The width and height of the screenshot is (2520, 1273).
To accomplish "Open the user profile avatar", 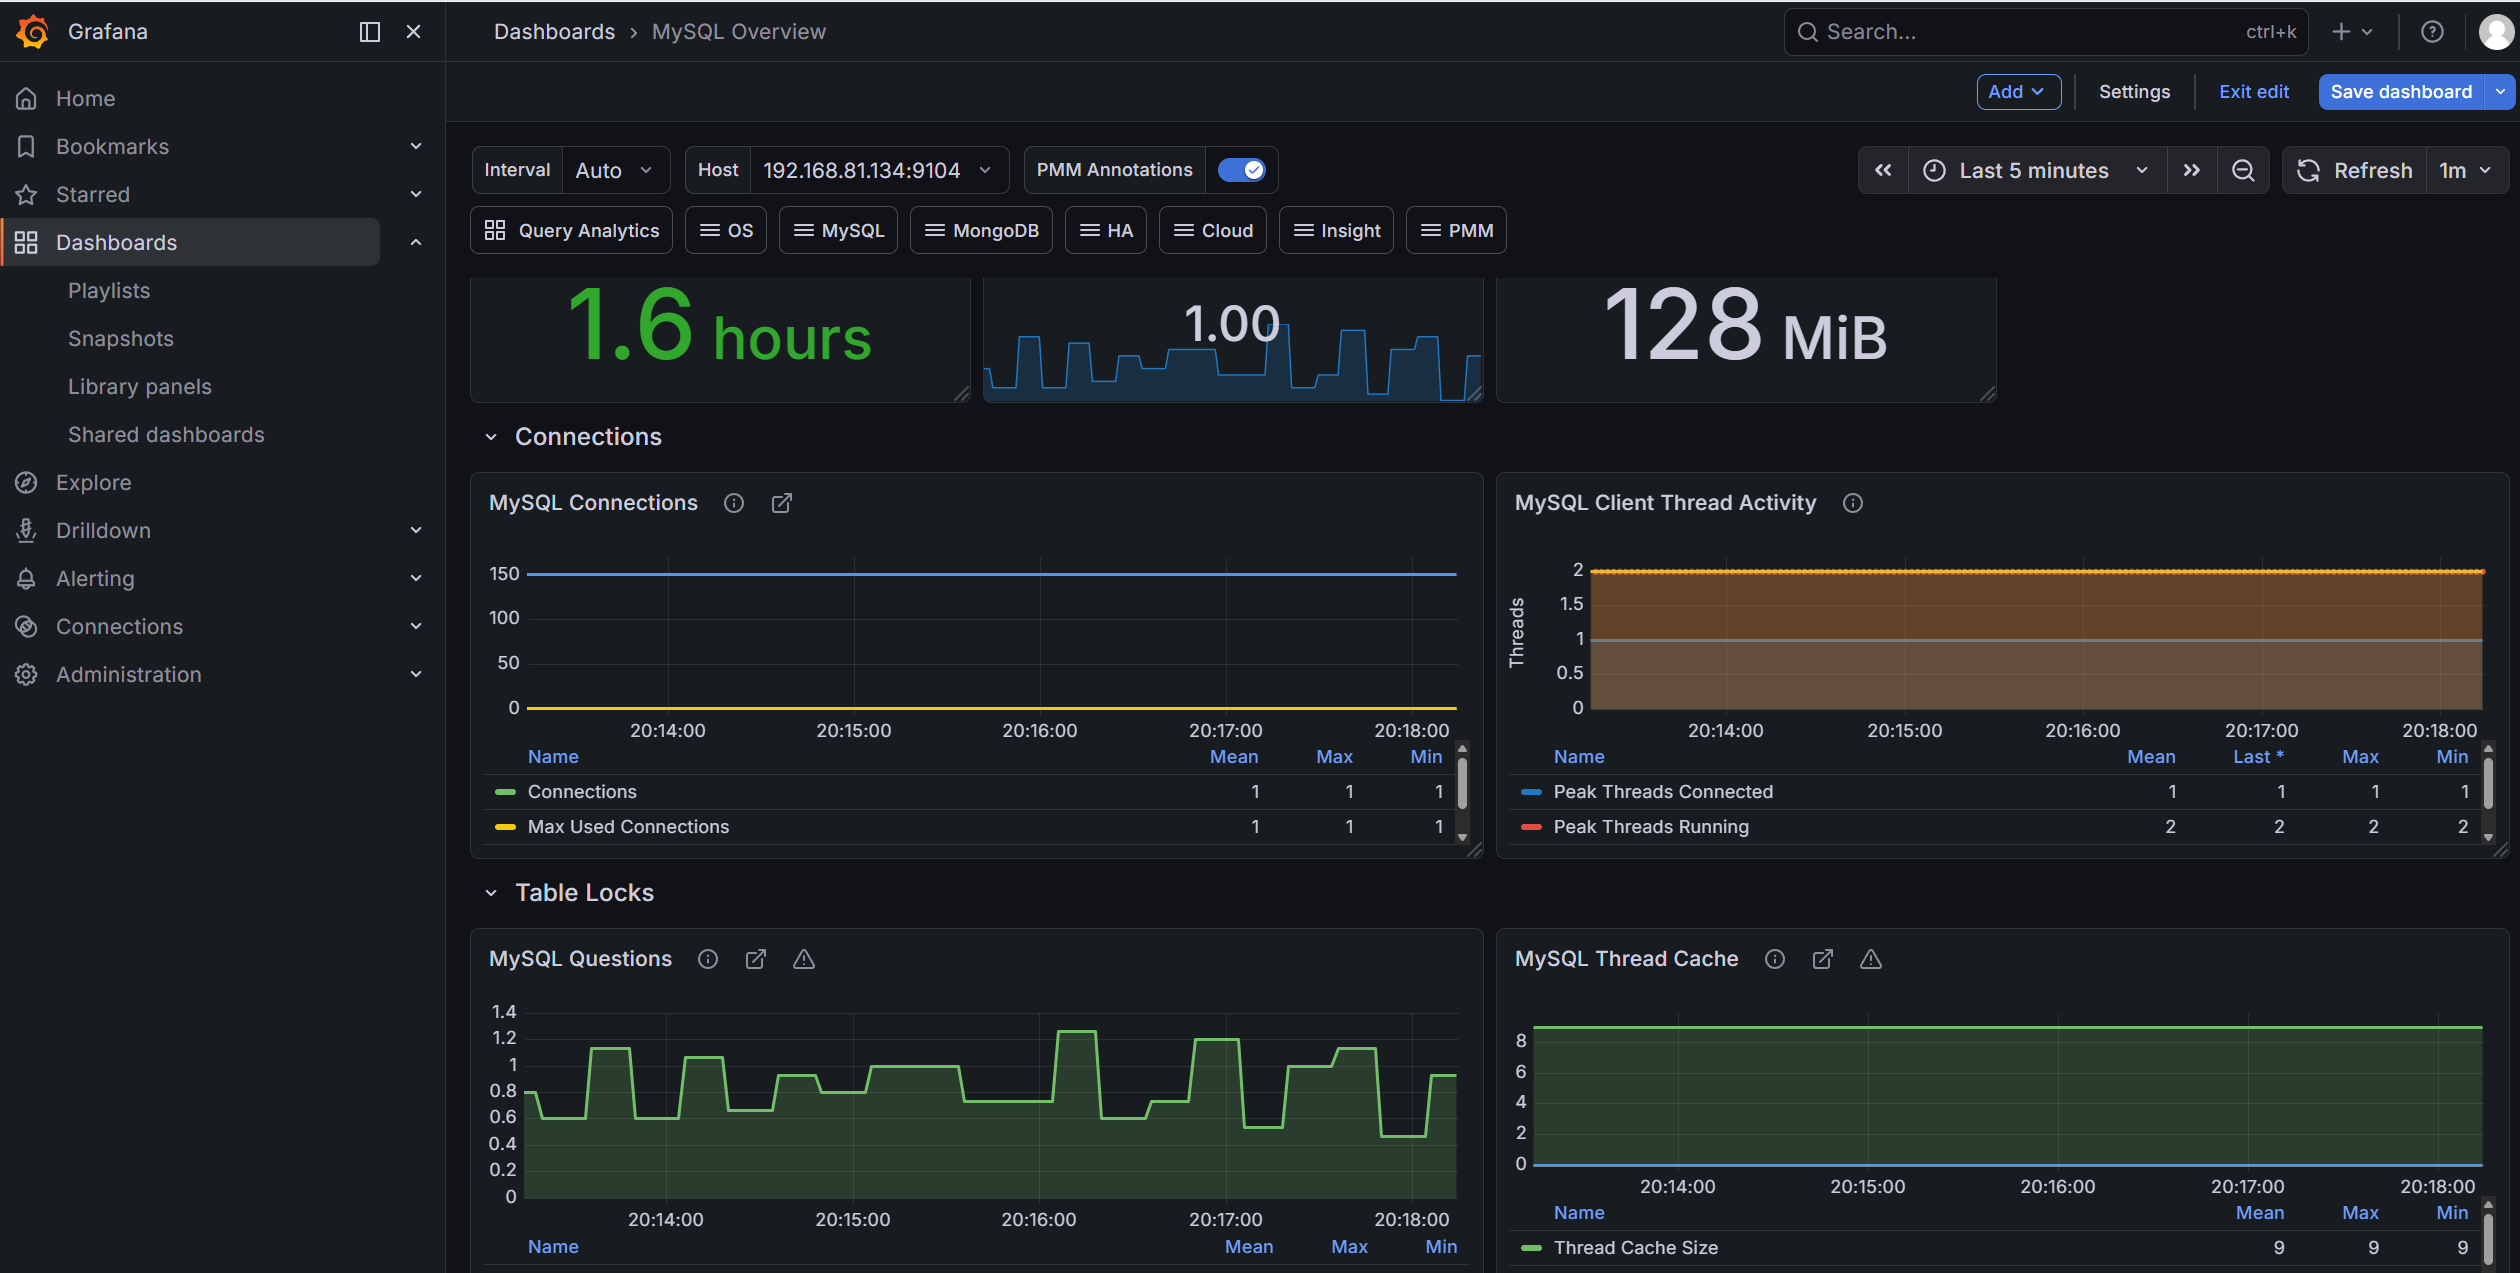I will click(x=2496, y=32).
